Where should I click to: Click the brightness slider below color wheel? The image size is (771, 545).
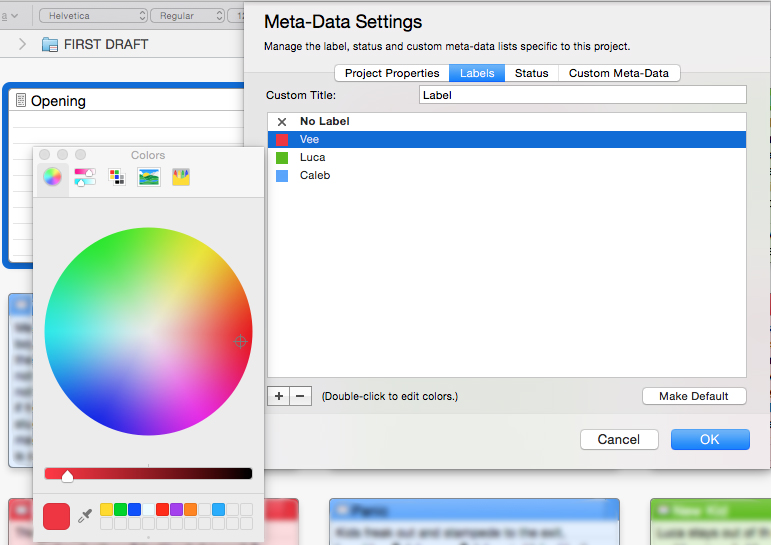click(148, 474)
